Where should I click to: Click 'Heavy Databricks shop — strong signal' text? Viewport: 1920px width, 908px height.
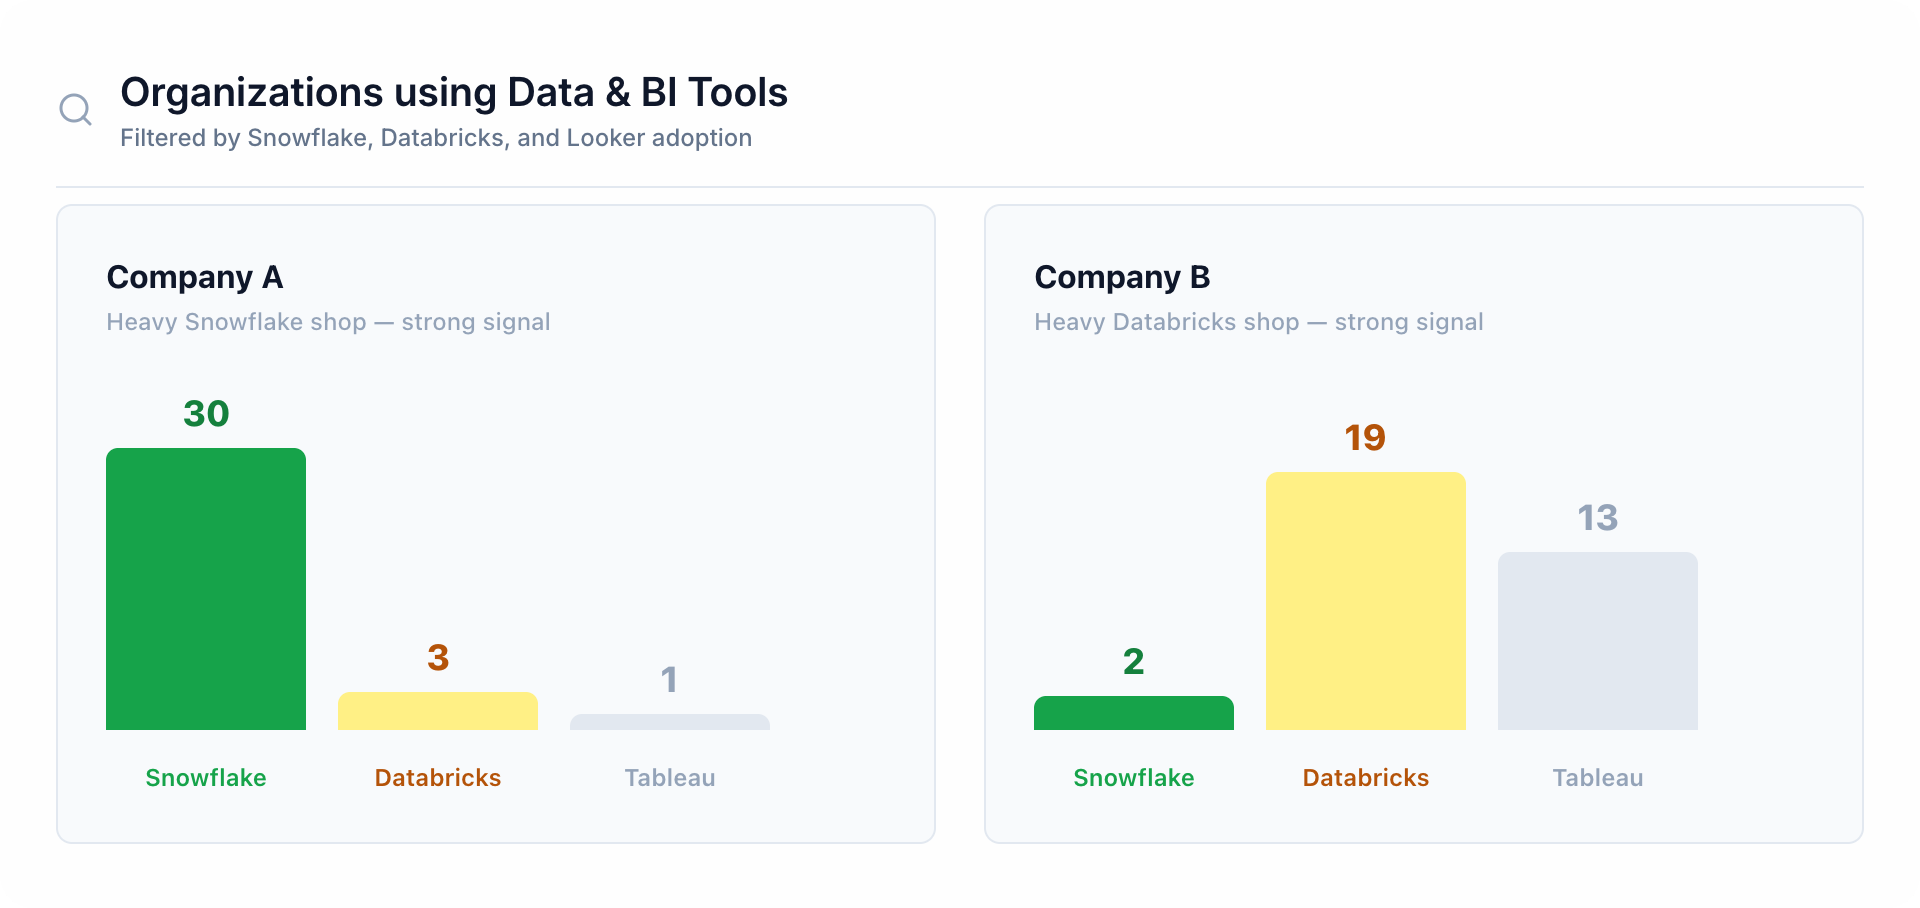[1259, 322]
